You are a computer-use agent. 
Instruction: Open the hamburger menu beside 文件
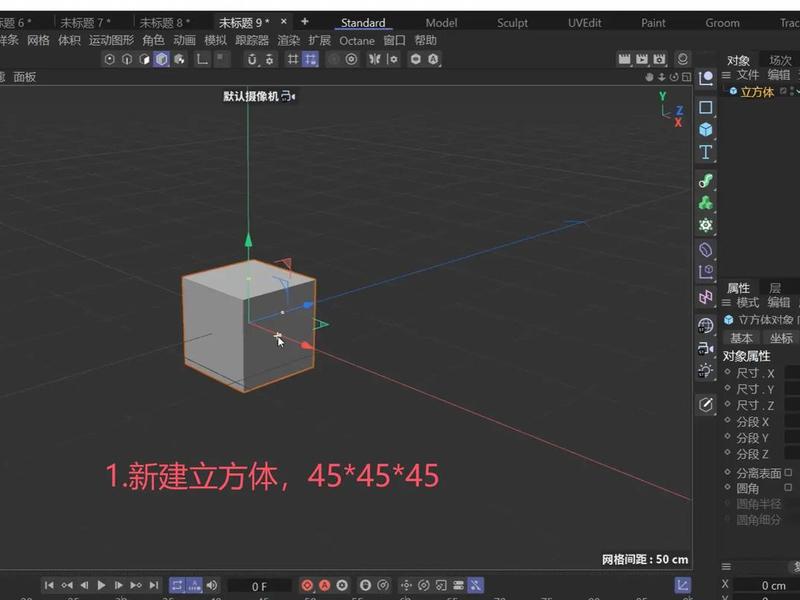point(726,75)
